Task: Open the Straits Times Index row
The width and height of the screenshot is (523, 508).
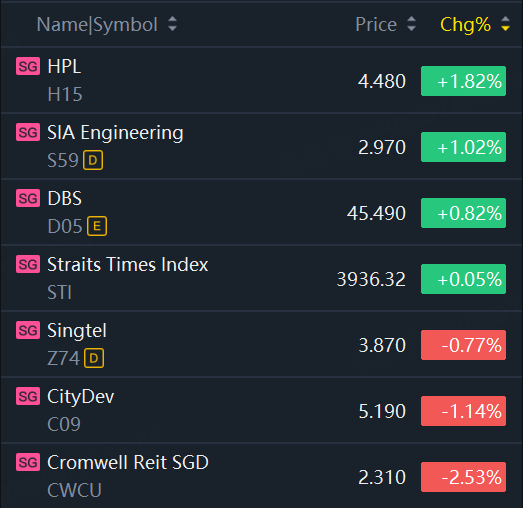Action: pyautogui.click(x=262, y=279)
